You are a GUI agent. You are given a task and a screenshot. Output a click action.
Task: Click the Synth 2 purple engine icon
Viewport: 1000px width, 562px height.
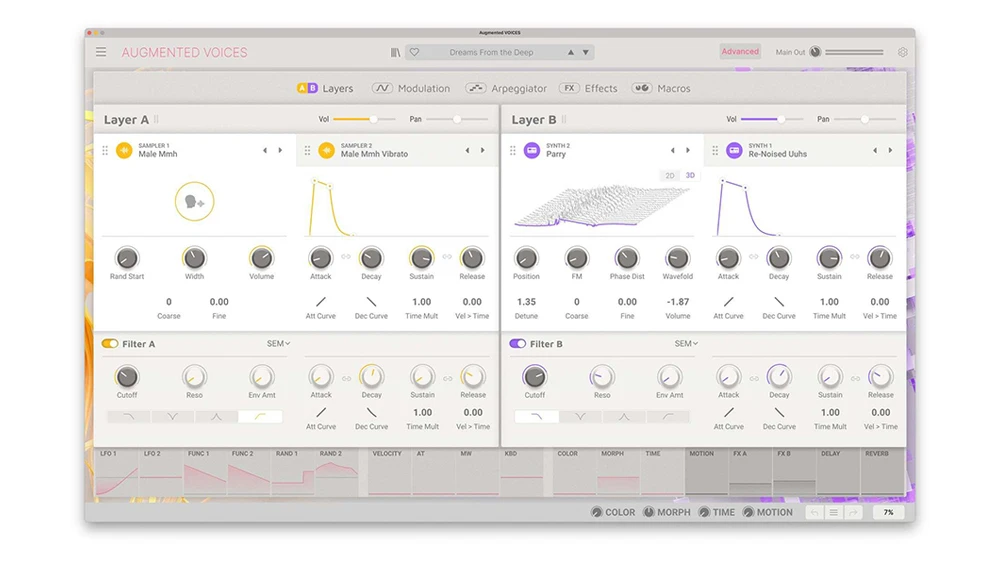pyautogui.click(x=532, y=150)
